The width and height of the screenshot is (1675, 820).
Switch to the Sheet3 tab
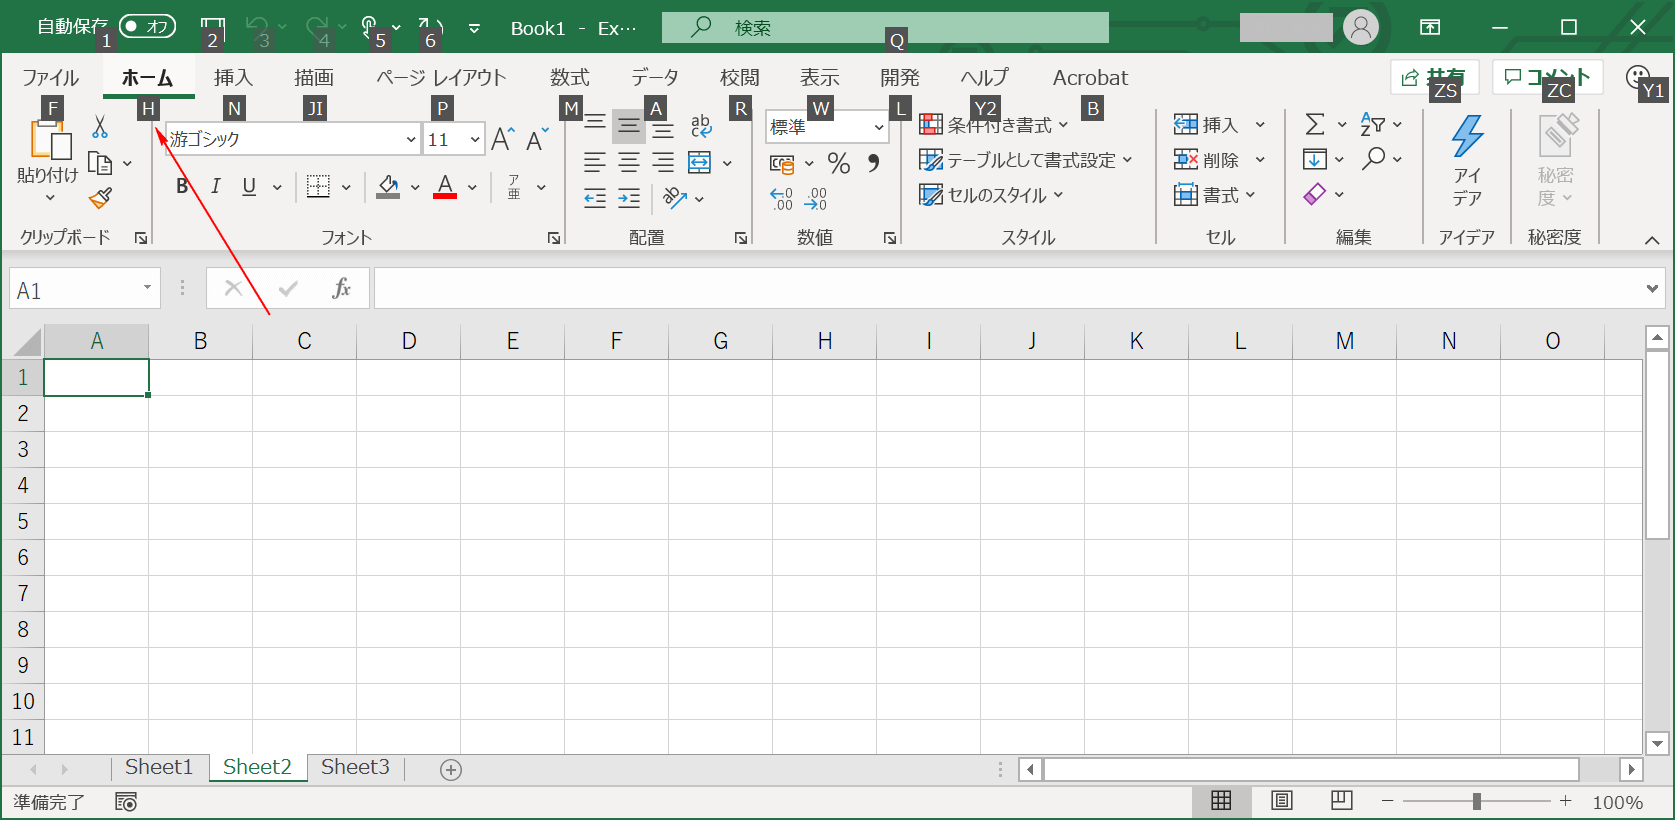355,767
